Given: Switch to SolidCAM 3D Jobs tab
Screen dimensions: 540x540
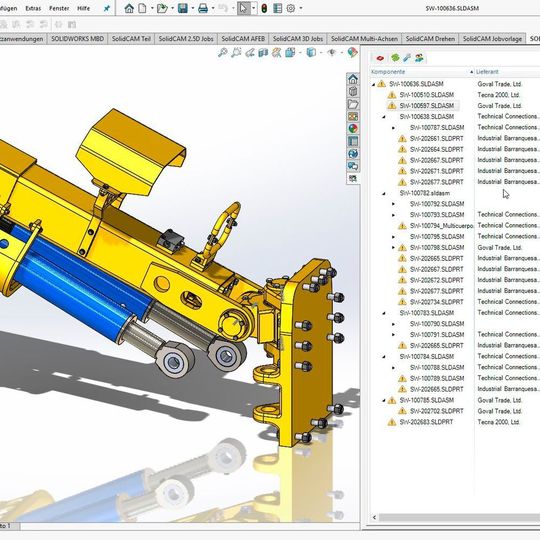Looking at the screenshot, I should tap(298, 39).
